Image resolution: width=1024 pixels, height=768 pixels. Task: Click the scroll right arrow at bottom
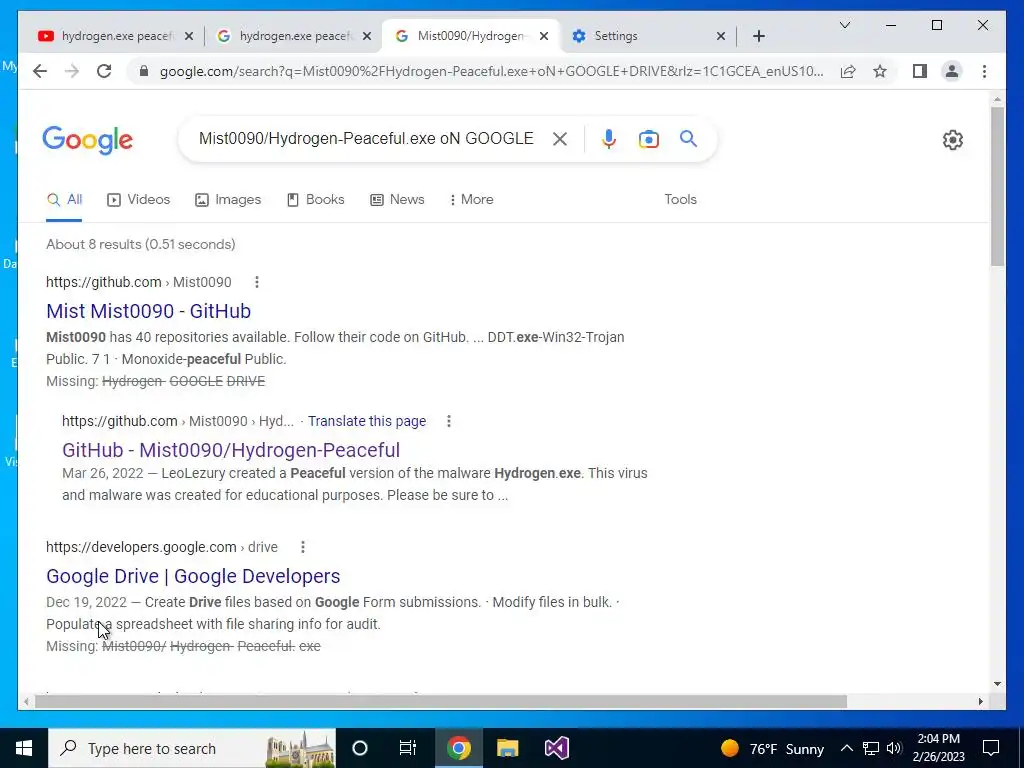980,702
